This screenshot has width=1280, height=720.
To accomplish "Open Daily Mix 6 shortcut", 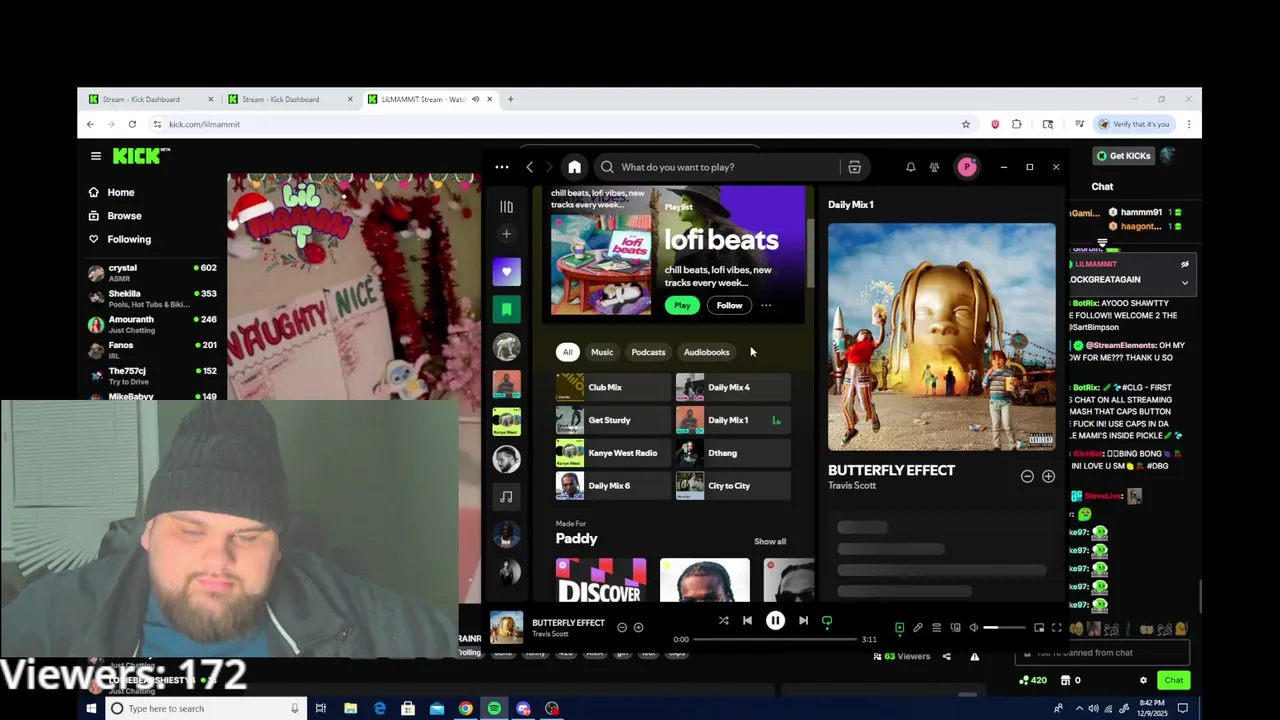I will pyautogui.click(x=613, y=486).
